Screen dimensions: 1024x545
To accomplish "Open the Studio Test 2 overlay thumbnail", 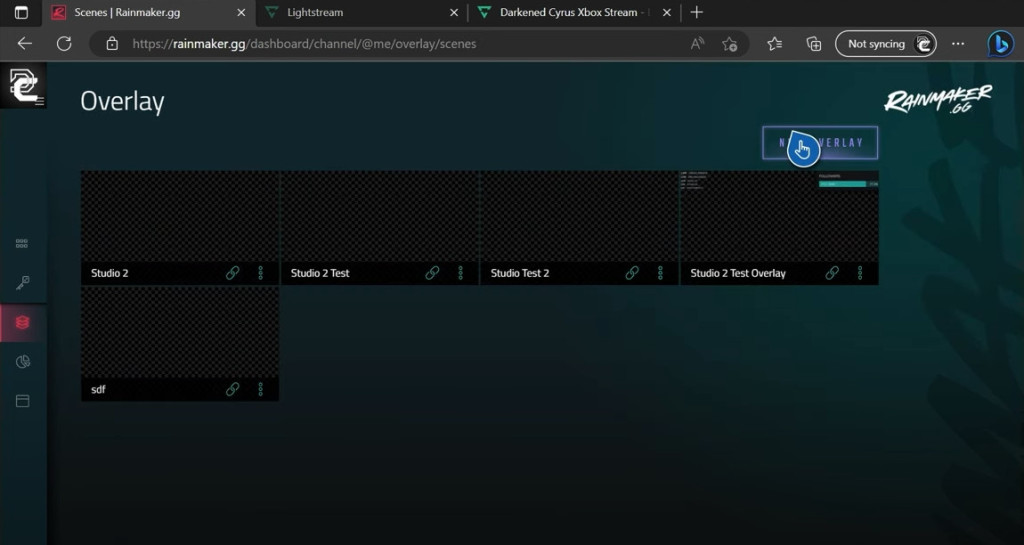I will click(x=579, y=216).
